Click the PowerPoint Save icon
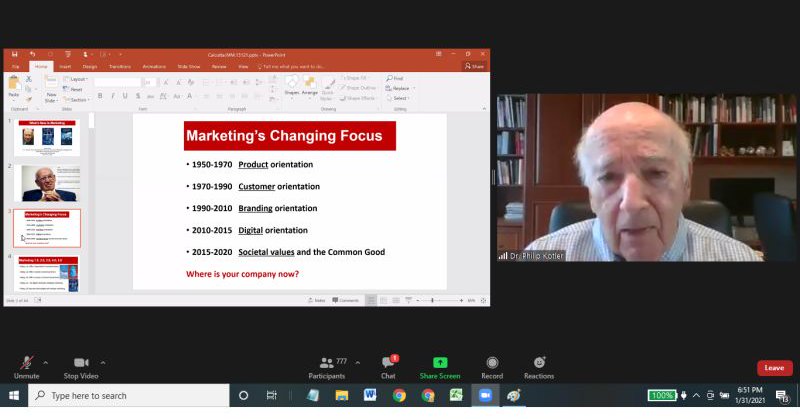This screenshot has width=800, height=419. click(x=15, y=54)
